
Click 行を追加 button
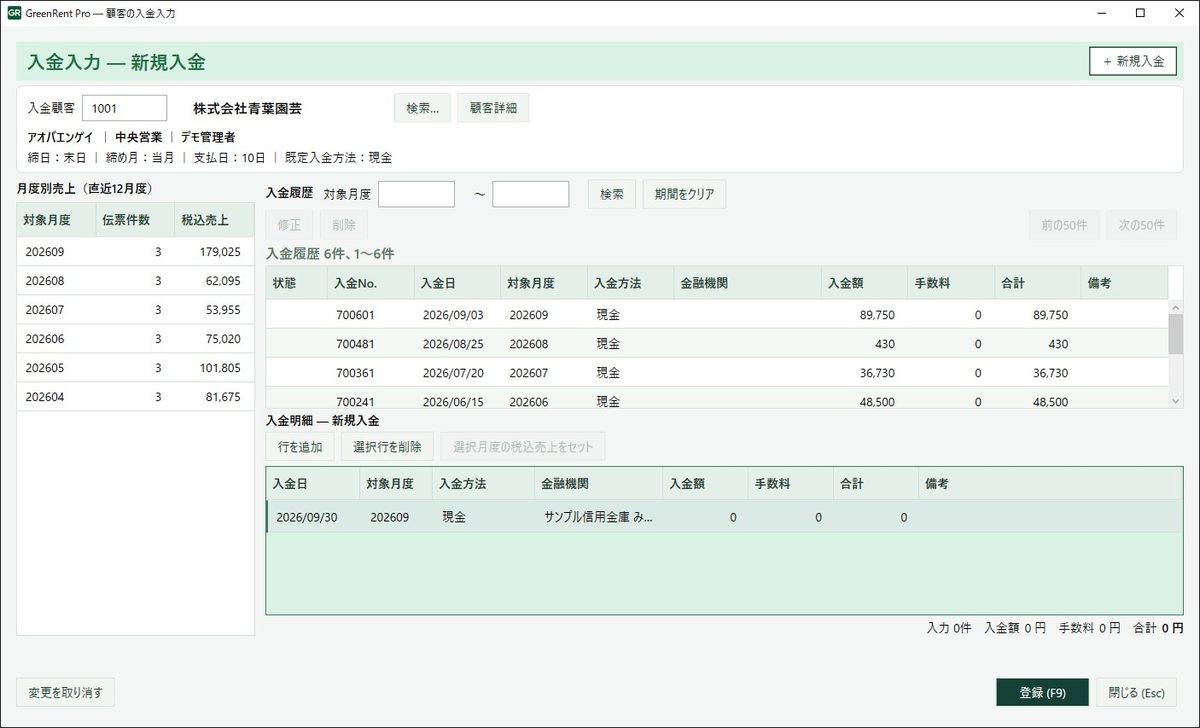pyautogui.click(x=300, y=447)
